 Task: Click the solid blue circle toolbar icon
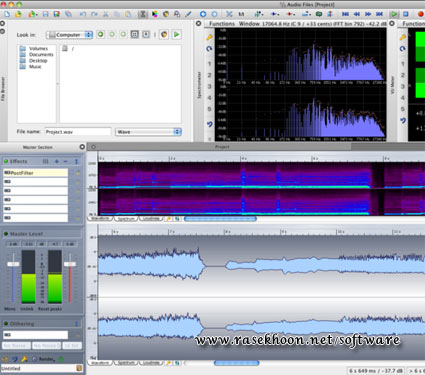coord(203,14)
